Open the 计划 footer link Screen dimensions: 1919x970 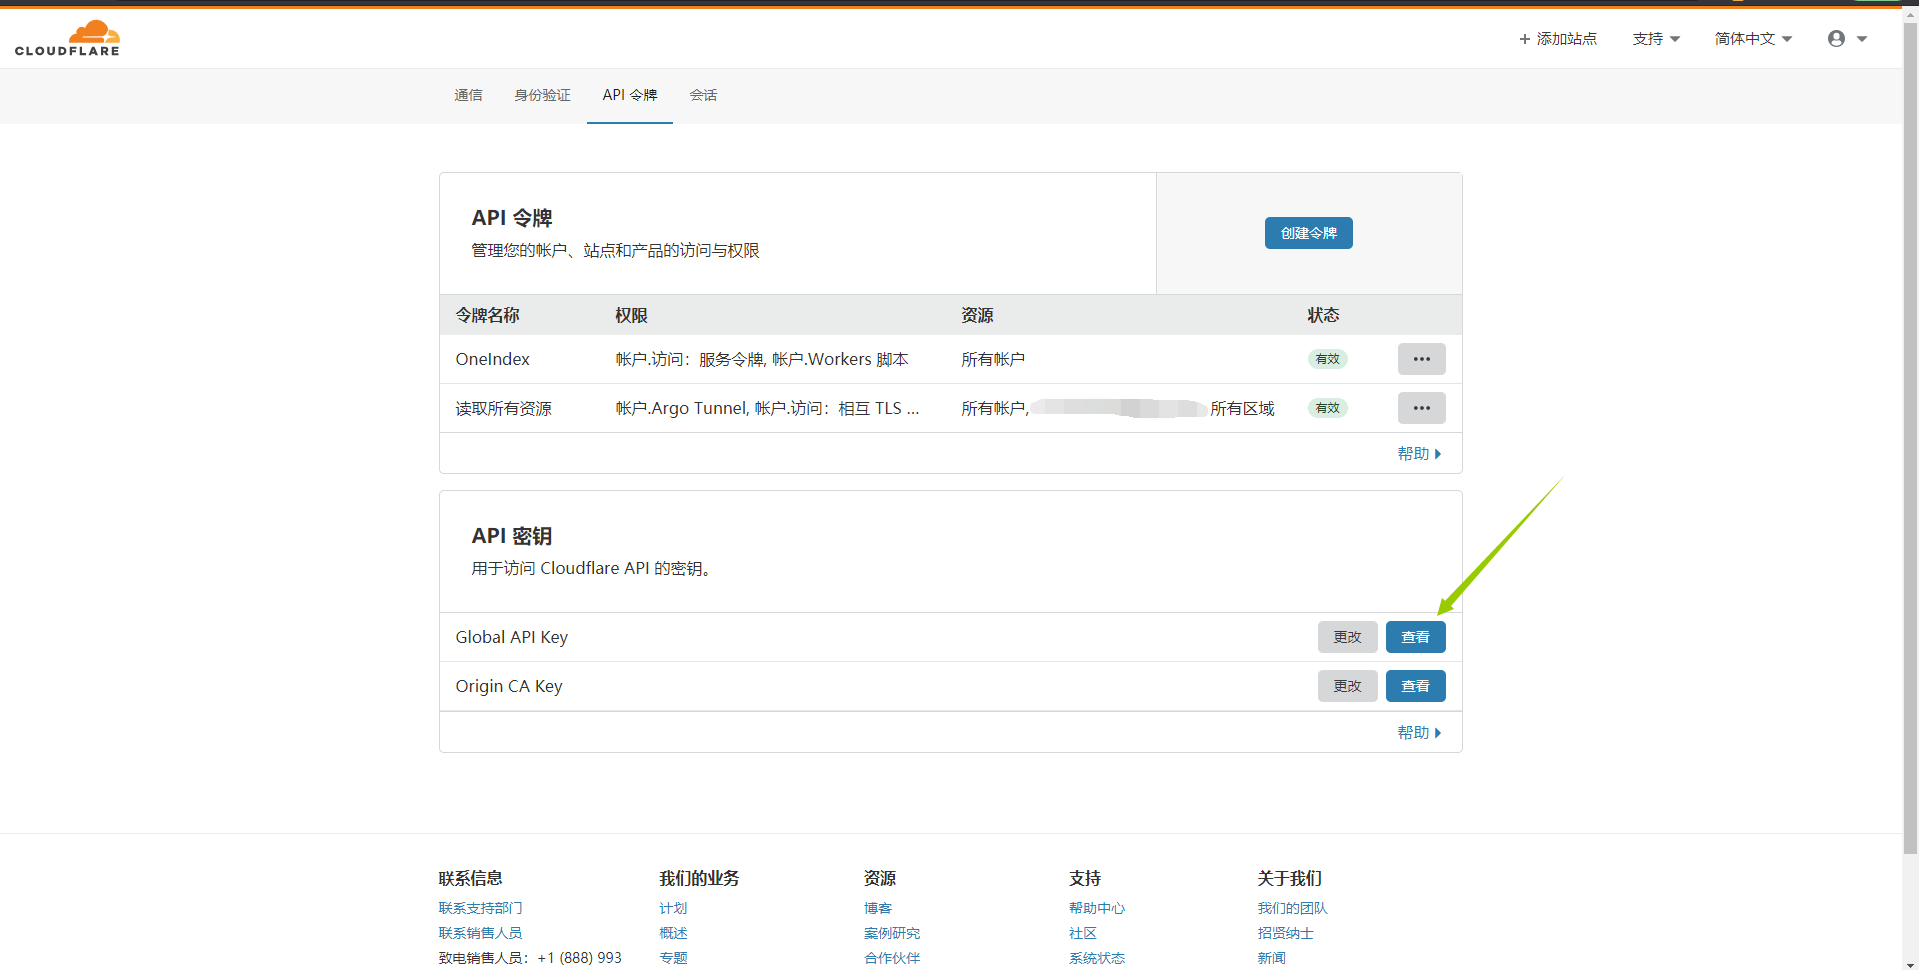click(673, 908)
